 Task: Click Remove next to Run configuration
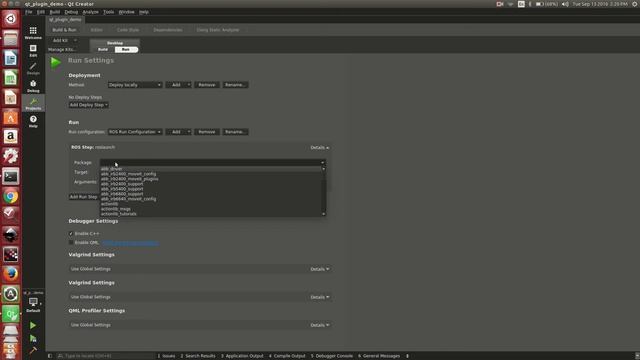tap(207, 132)
